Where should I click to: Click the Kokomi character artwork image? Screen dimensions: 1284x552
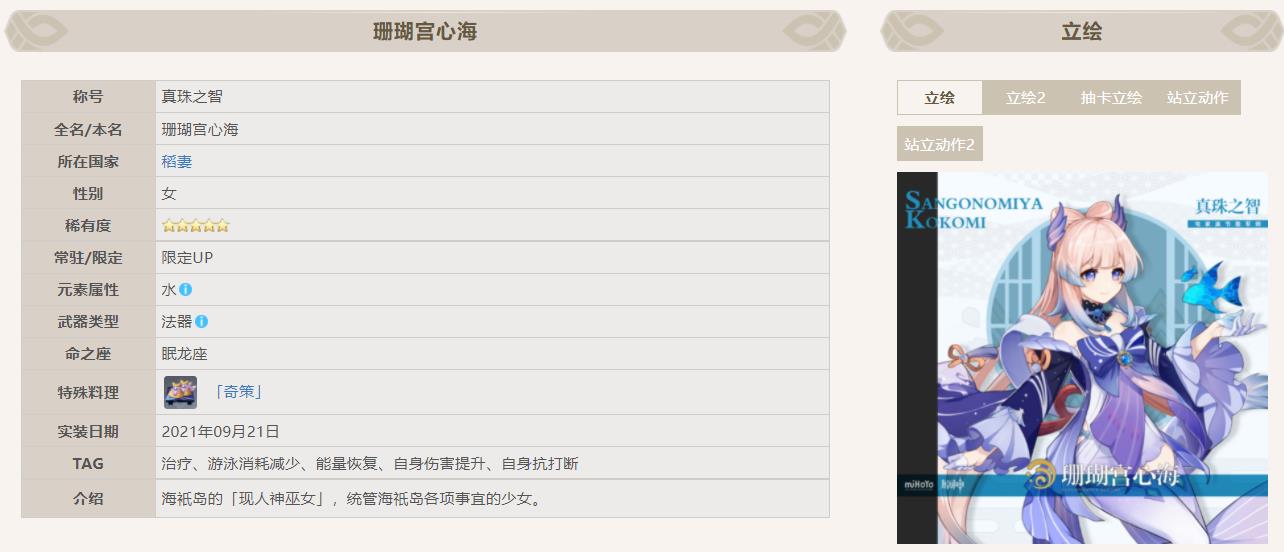pyautogui.click(x=1082, y=358)
